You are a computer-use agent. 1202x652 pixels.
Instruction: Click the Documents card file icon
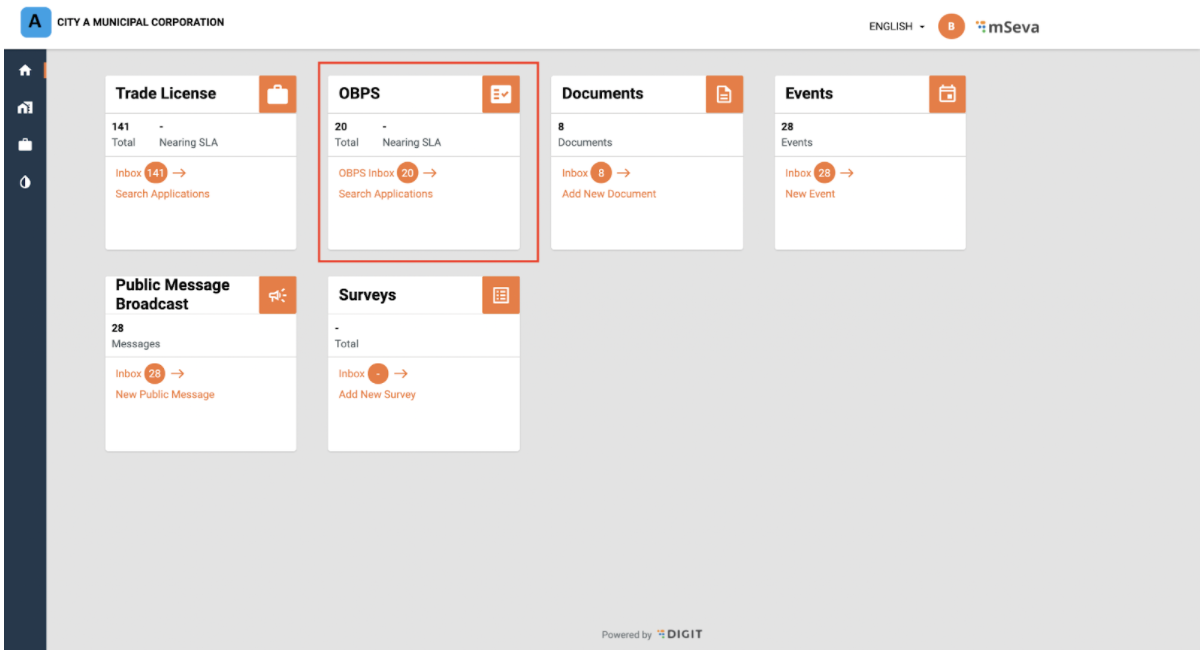point(724,94)
